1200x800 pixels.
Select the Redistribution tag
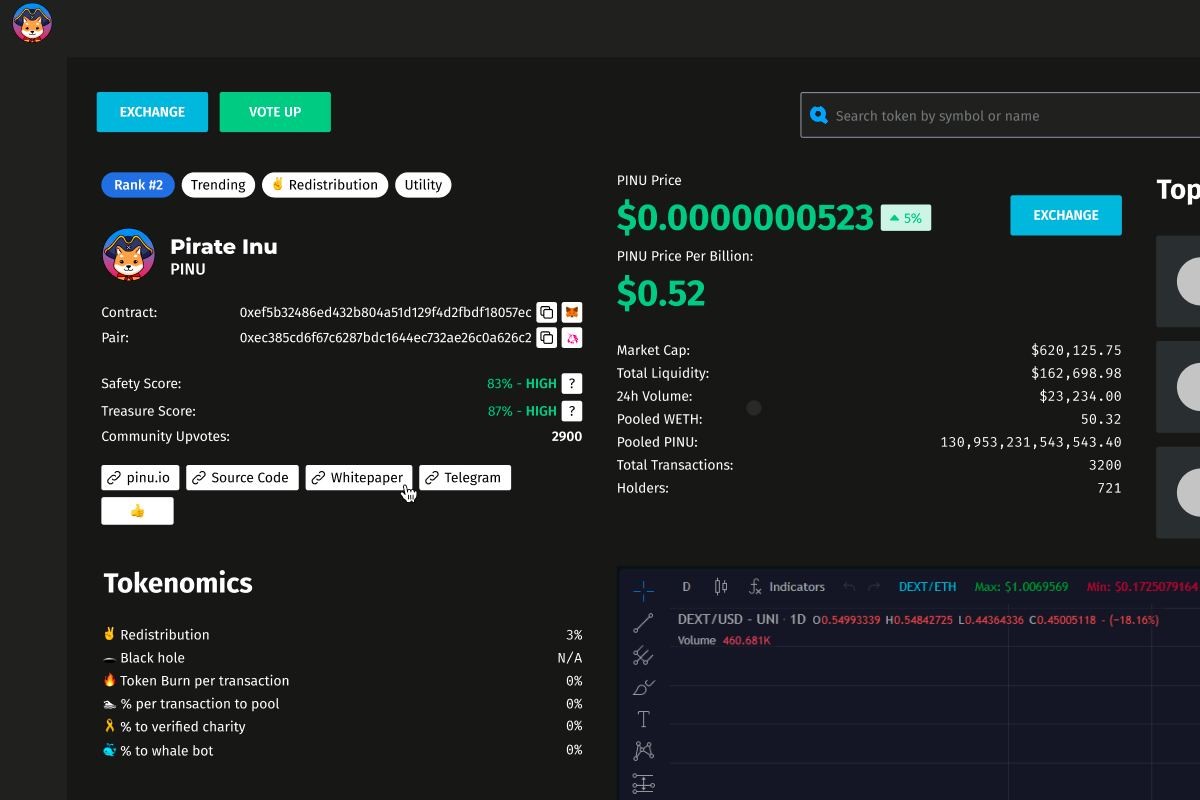pyautogui.click(x=325, y=185)
